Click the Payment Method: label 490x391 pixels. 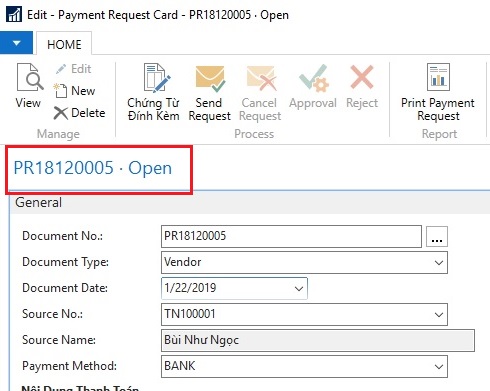coord(69,366)
